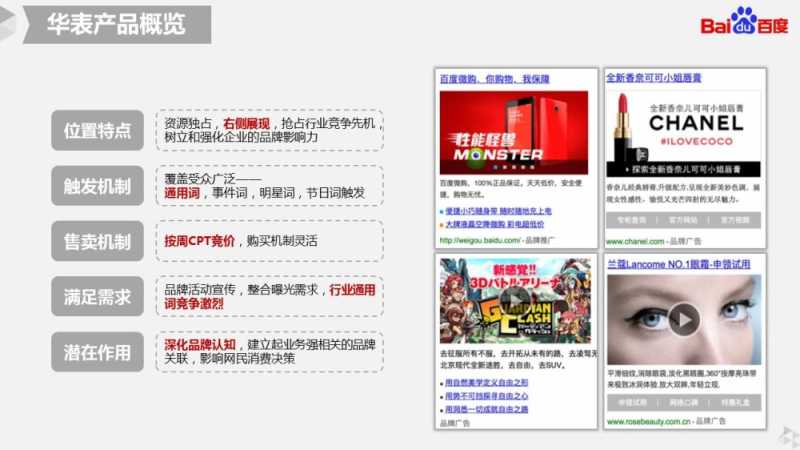Click the 触发机制 label box
Image resolution: width=800 pixels, height=450 pixels.
(97, 186)
